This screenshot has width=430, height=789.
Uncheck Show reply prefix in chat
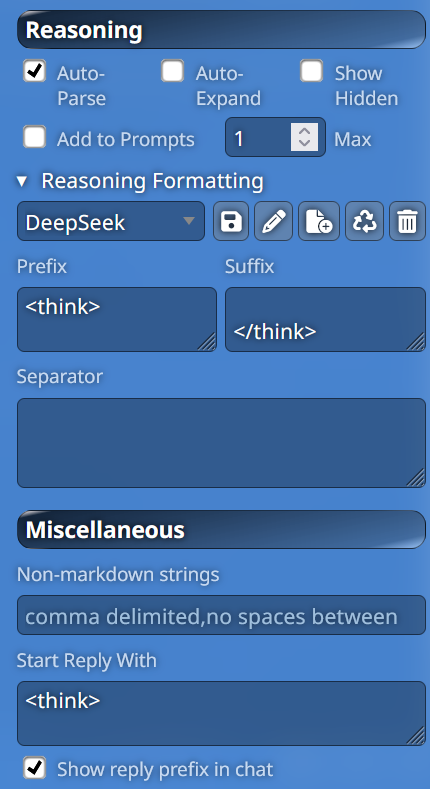(34, 768)
